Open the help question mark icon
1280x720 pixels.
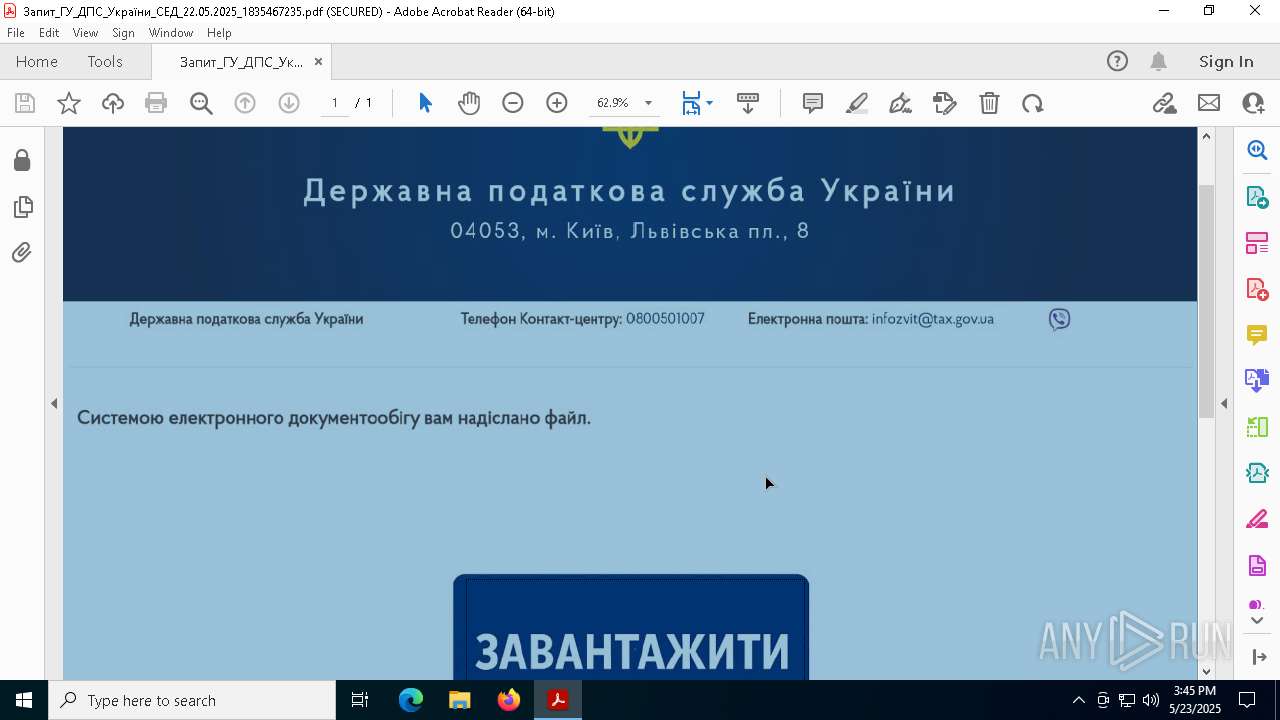pos(1117,61)
